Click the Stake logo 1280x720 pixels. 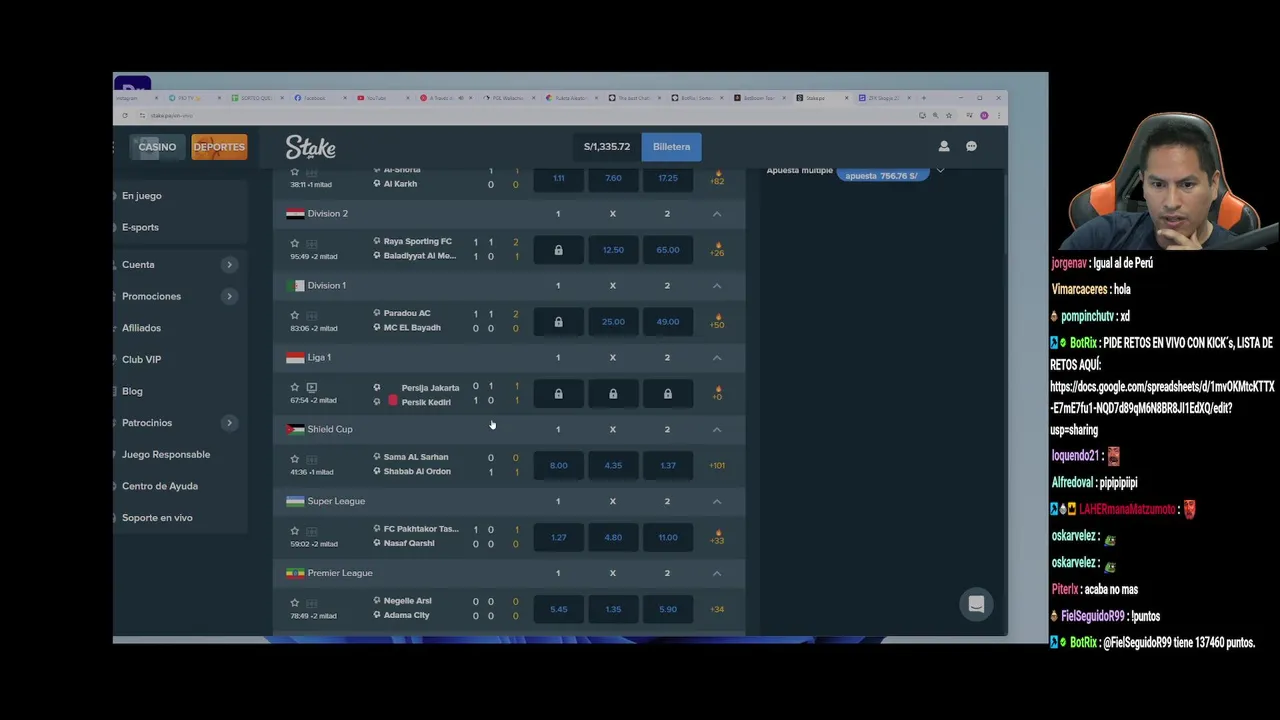[310, 147]
